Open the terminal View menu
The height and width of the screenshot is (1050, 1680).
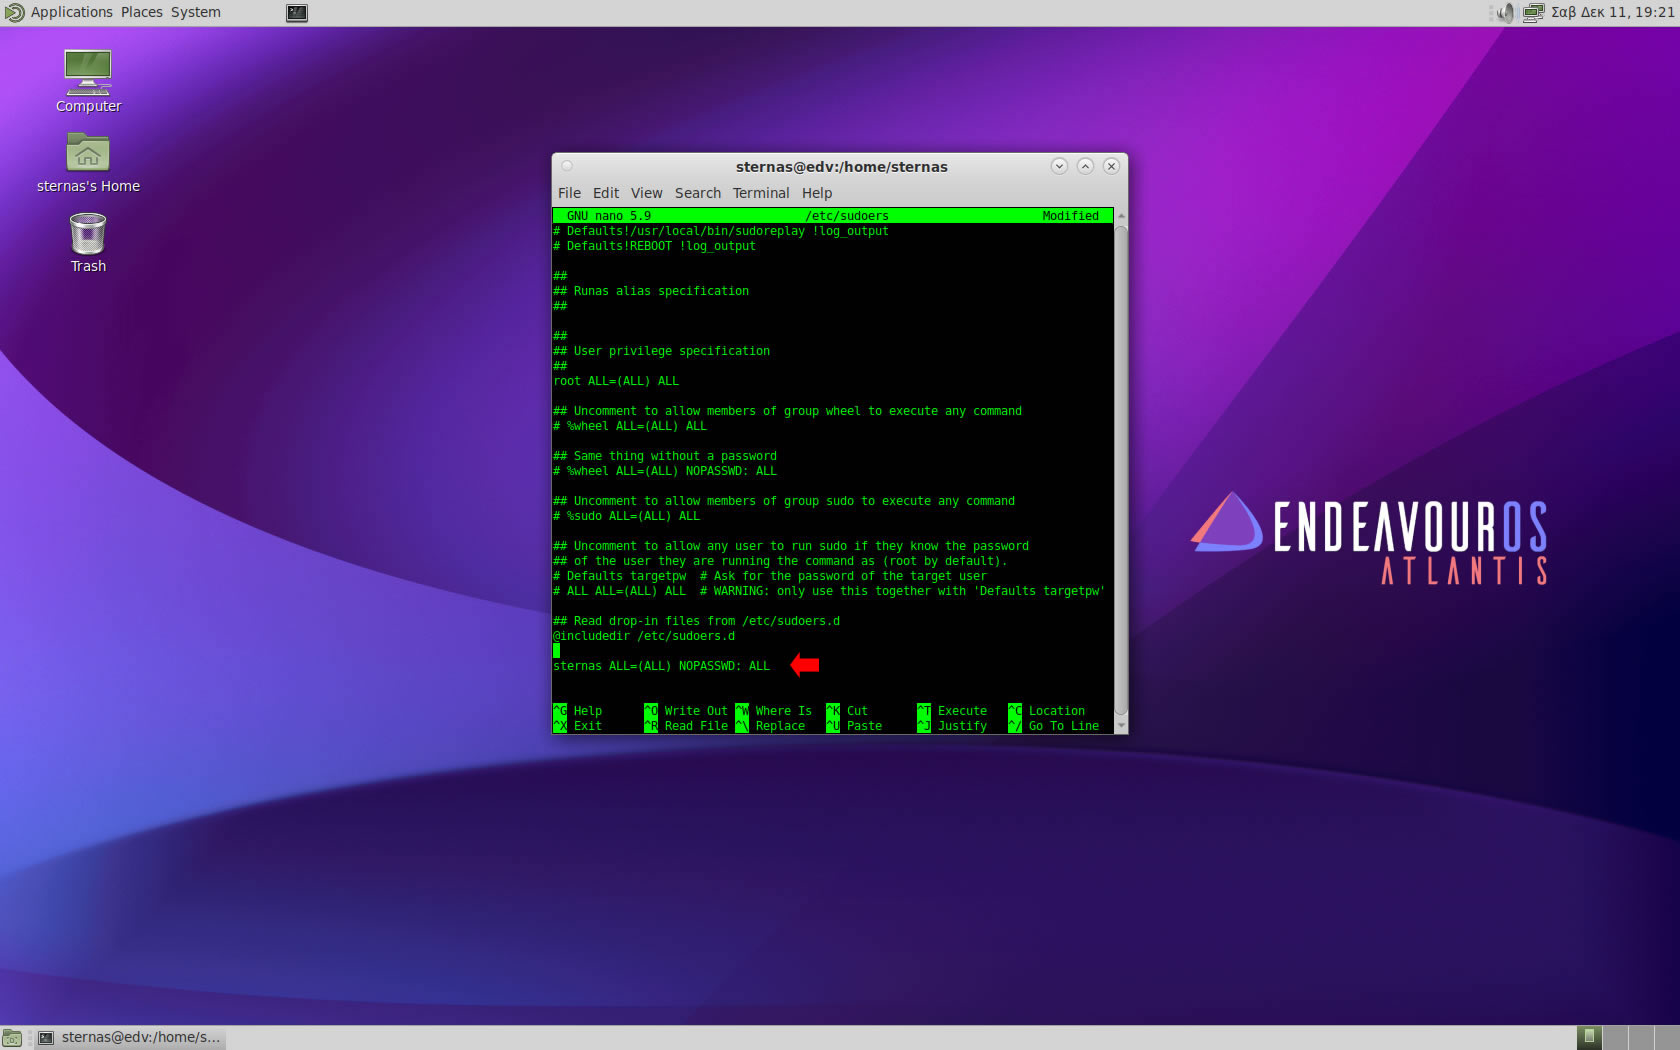pyautogui.click(x=646, y=193)
